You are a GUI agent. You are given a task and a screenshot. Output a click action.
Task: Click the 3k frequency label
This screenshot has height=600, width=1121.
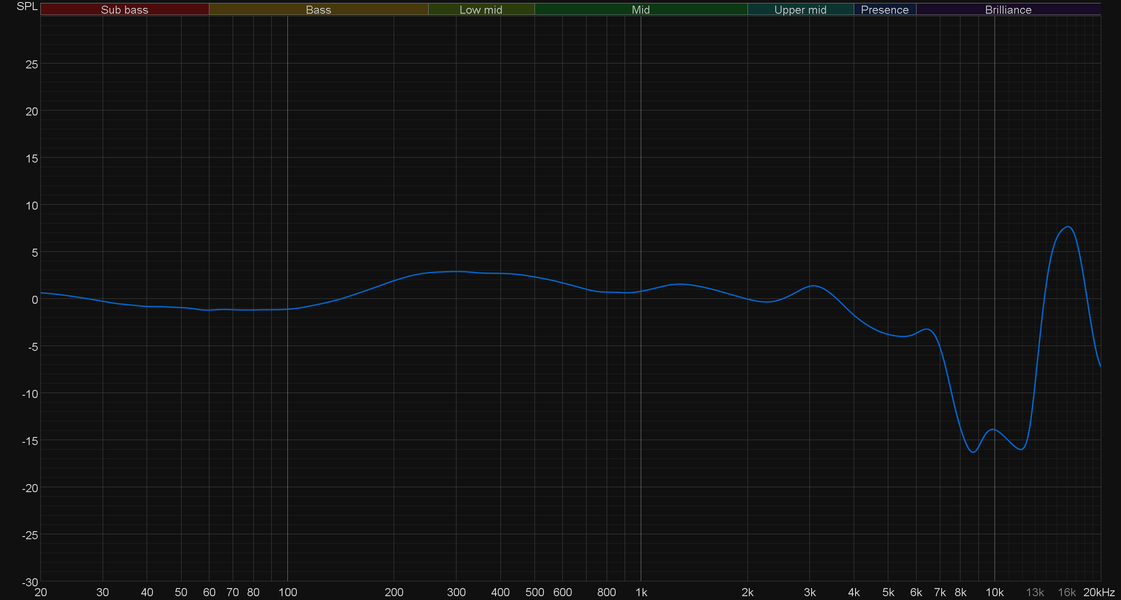[810, 592]
